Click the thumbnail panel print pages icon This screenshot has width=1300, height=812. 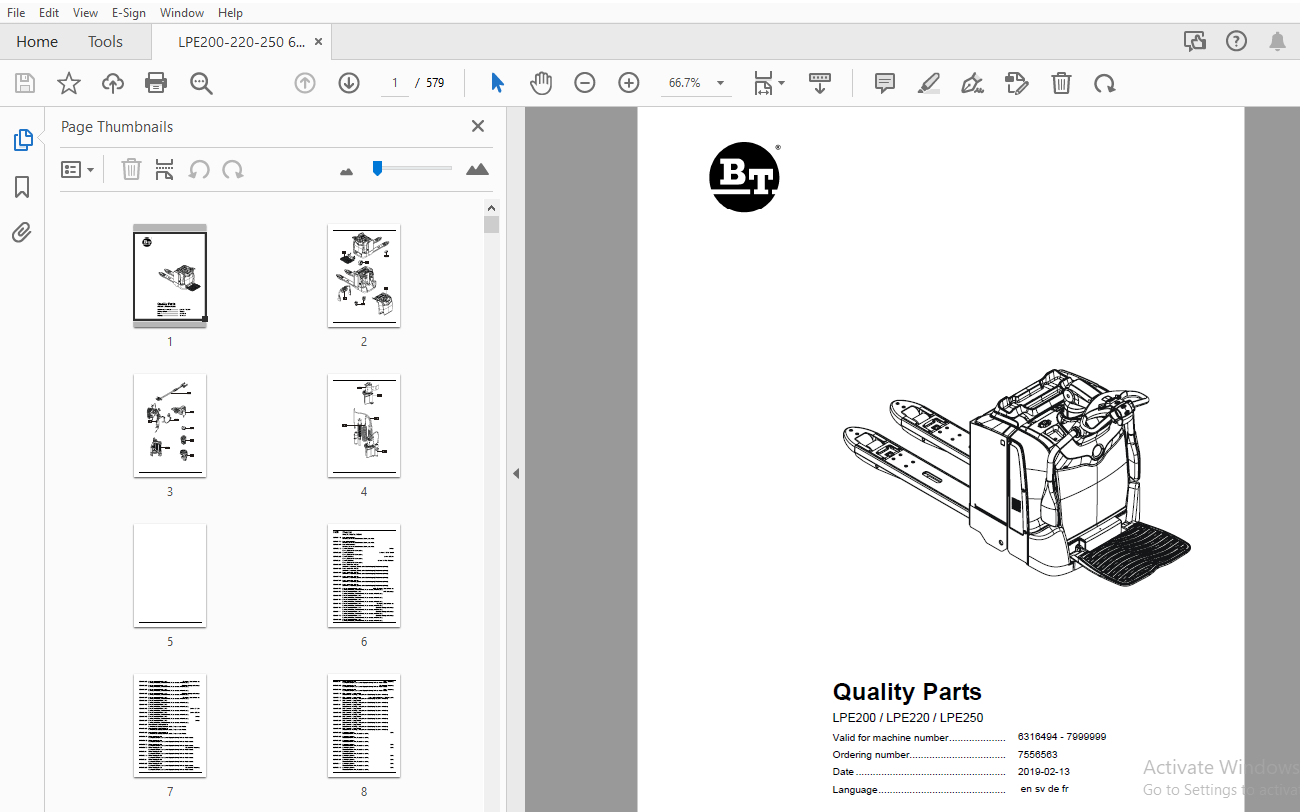click(165, 169)
